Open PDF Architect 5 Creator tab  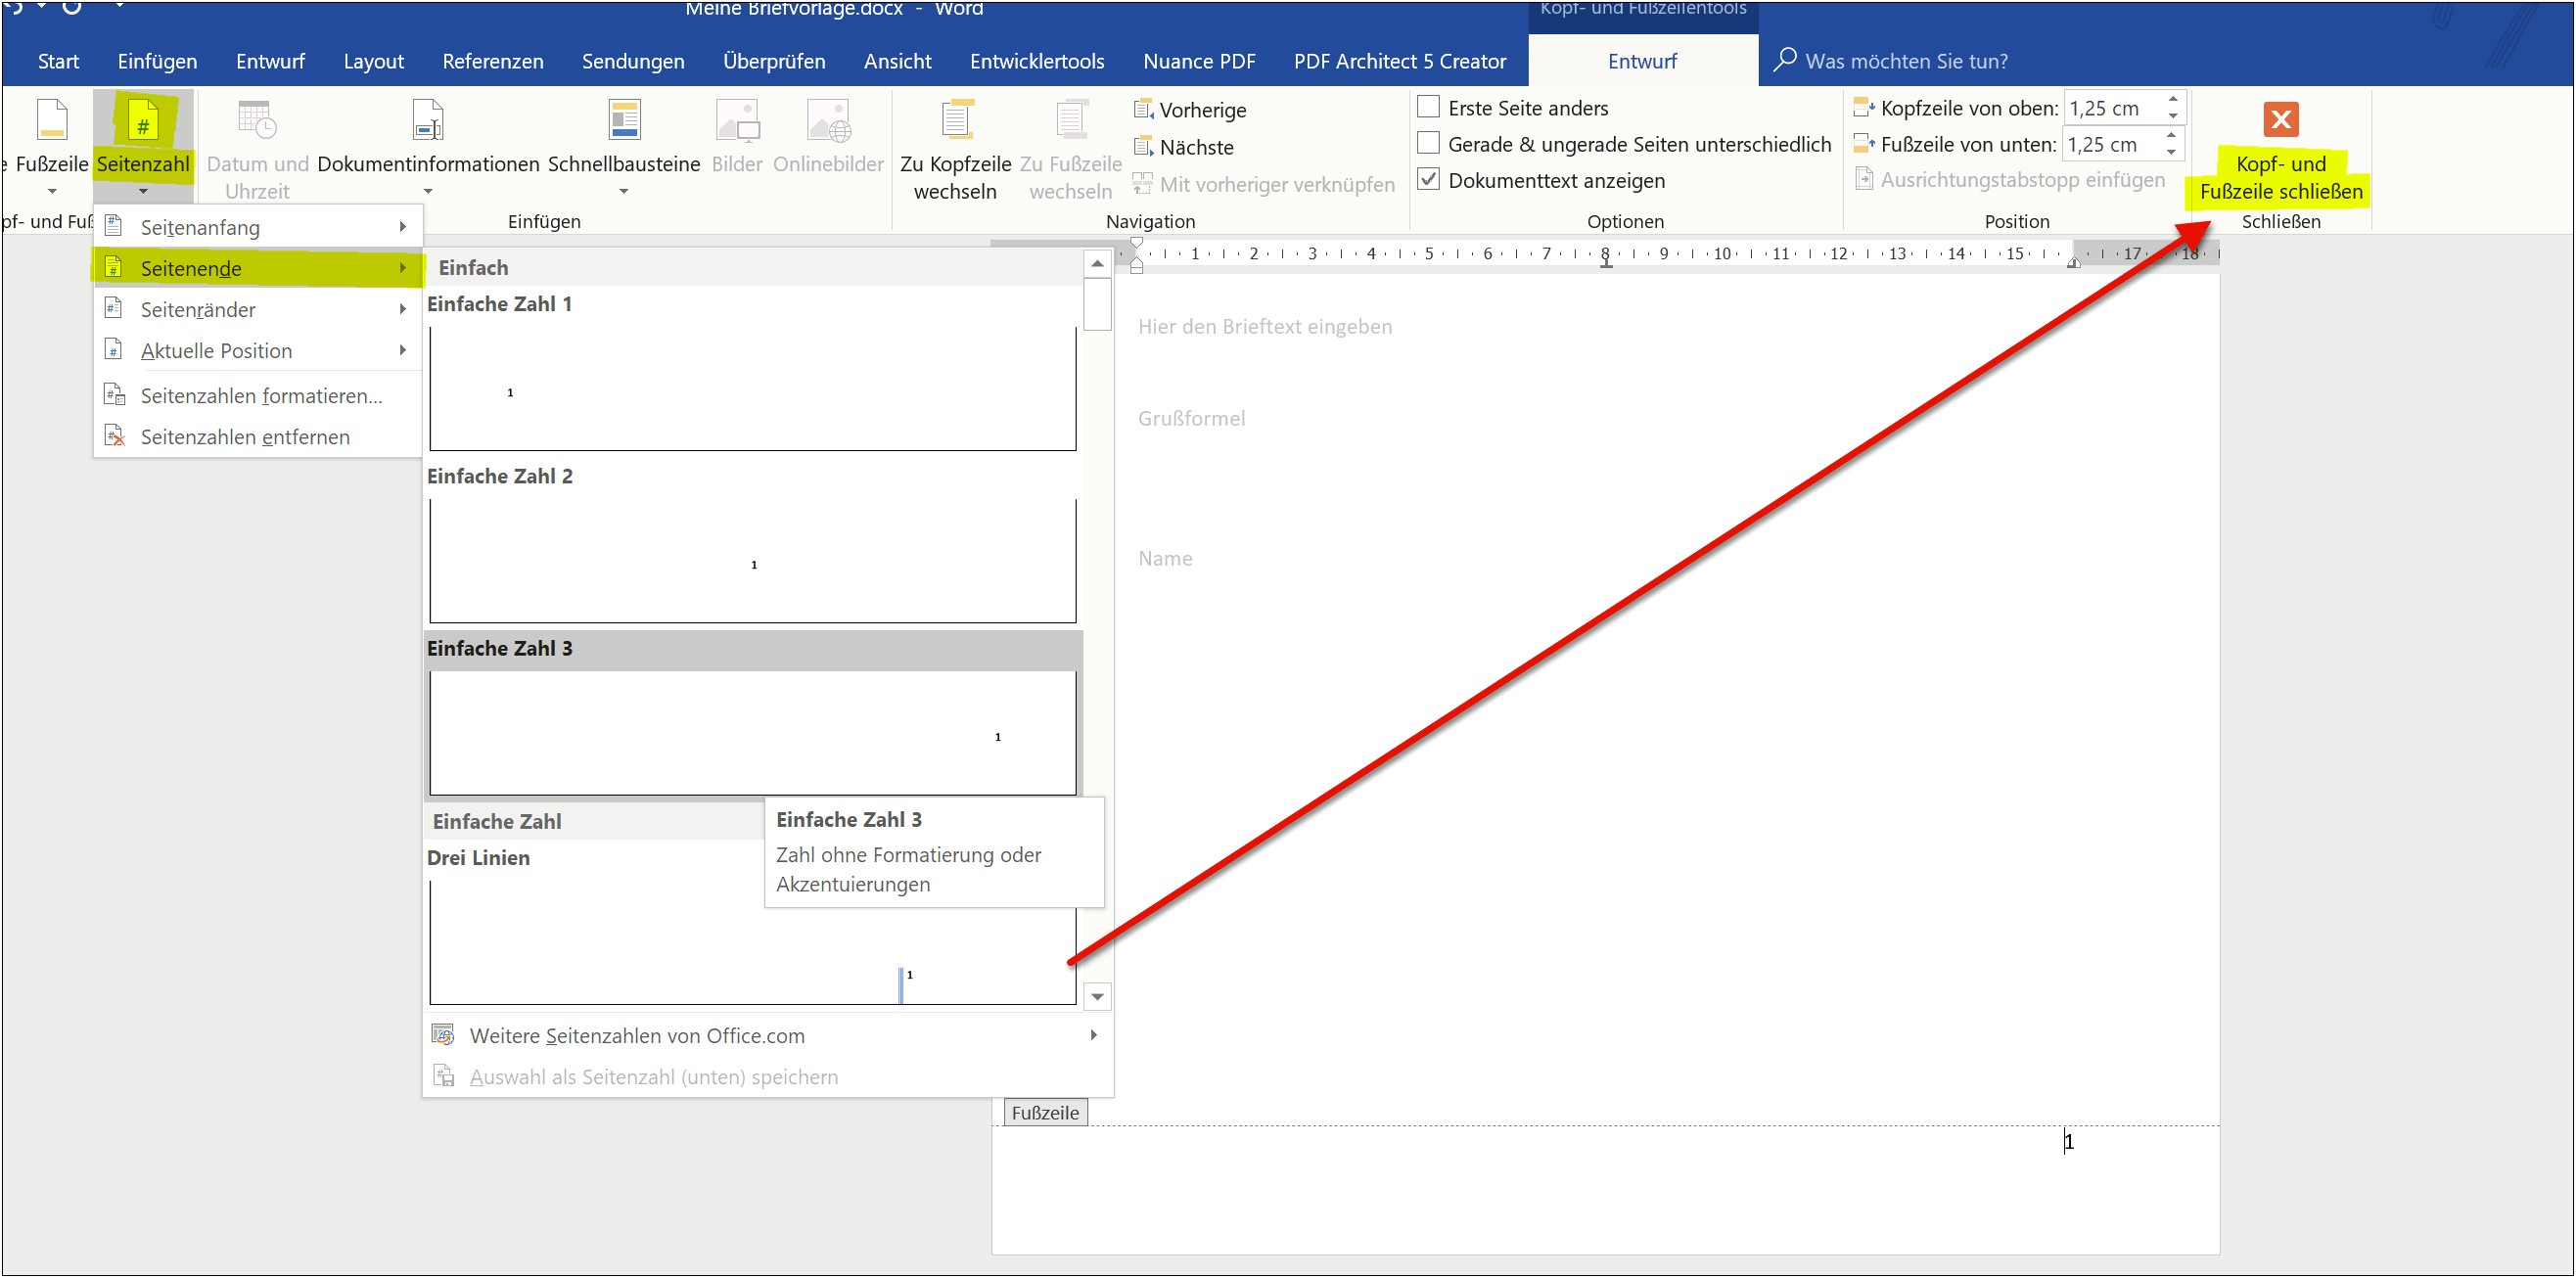[x=1400, y=61]
